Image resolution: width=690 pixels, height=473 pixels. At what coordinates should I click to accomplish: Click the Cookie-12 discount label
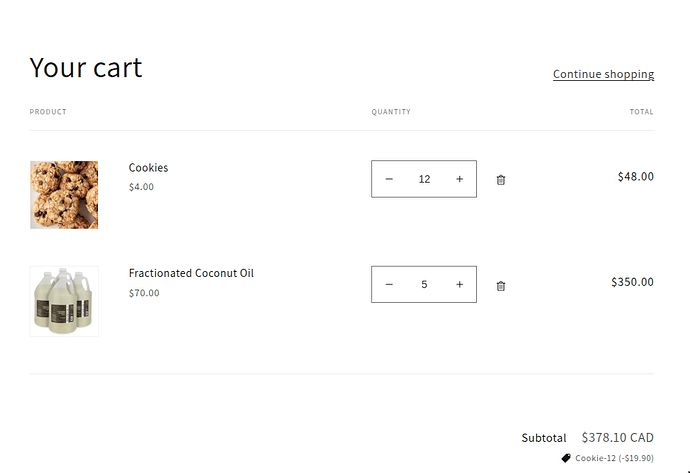pyautogui.click(x=614, y=458)
